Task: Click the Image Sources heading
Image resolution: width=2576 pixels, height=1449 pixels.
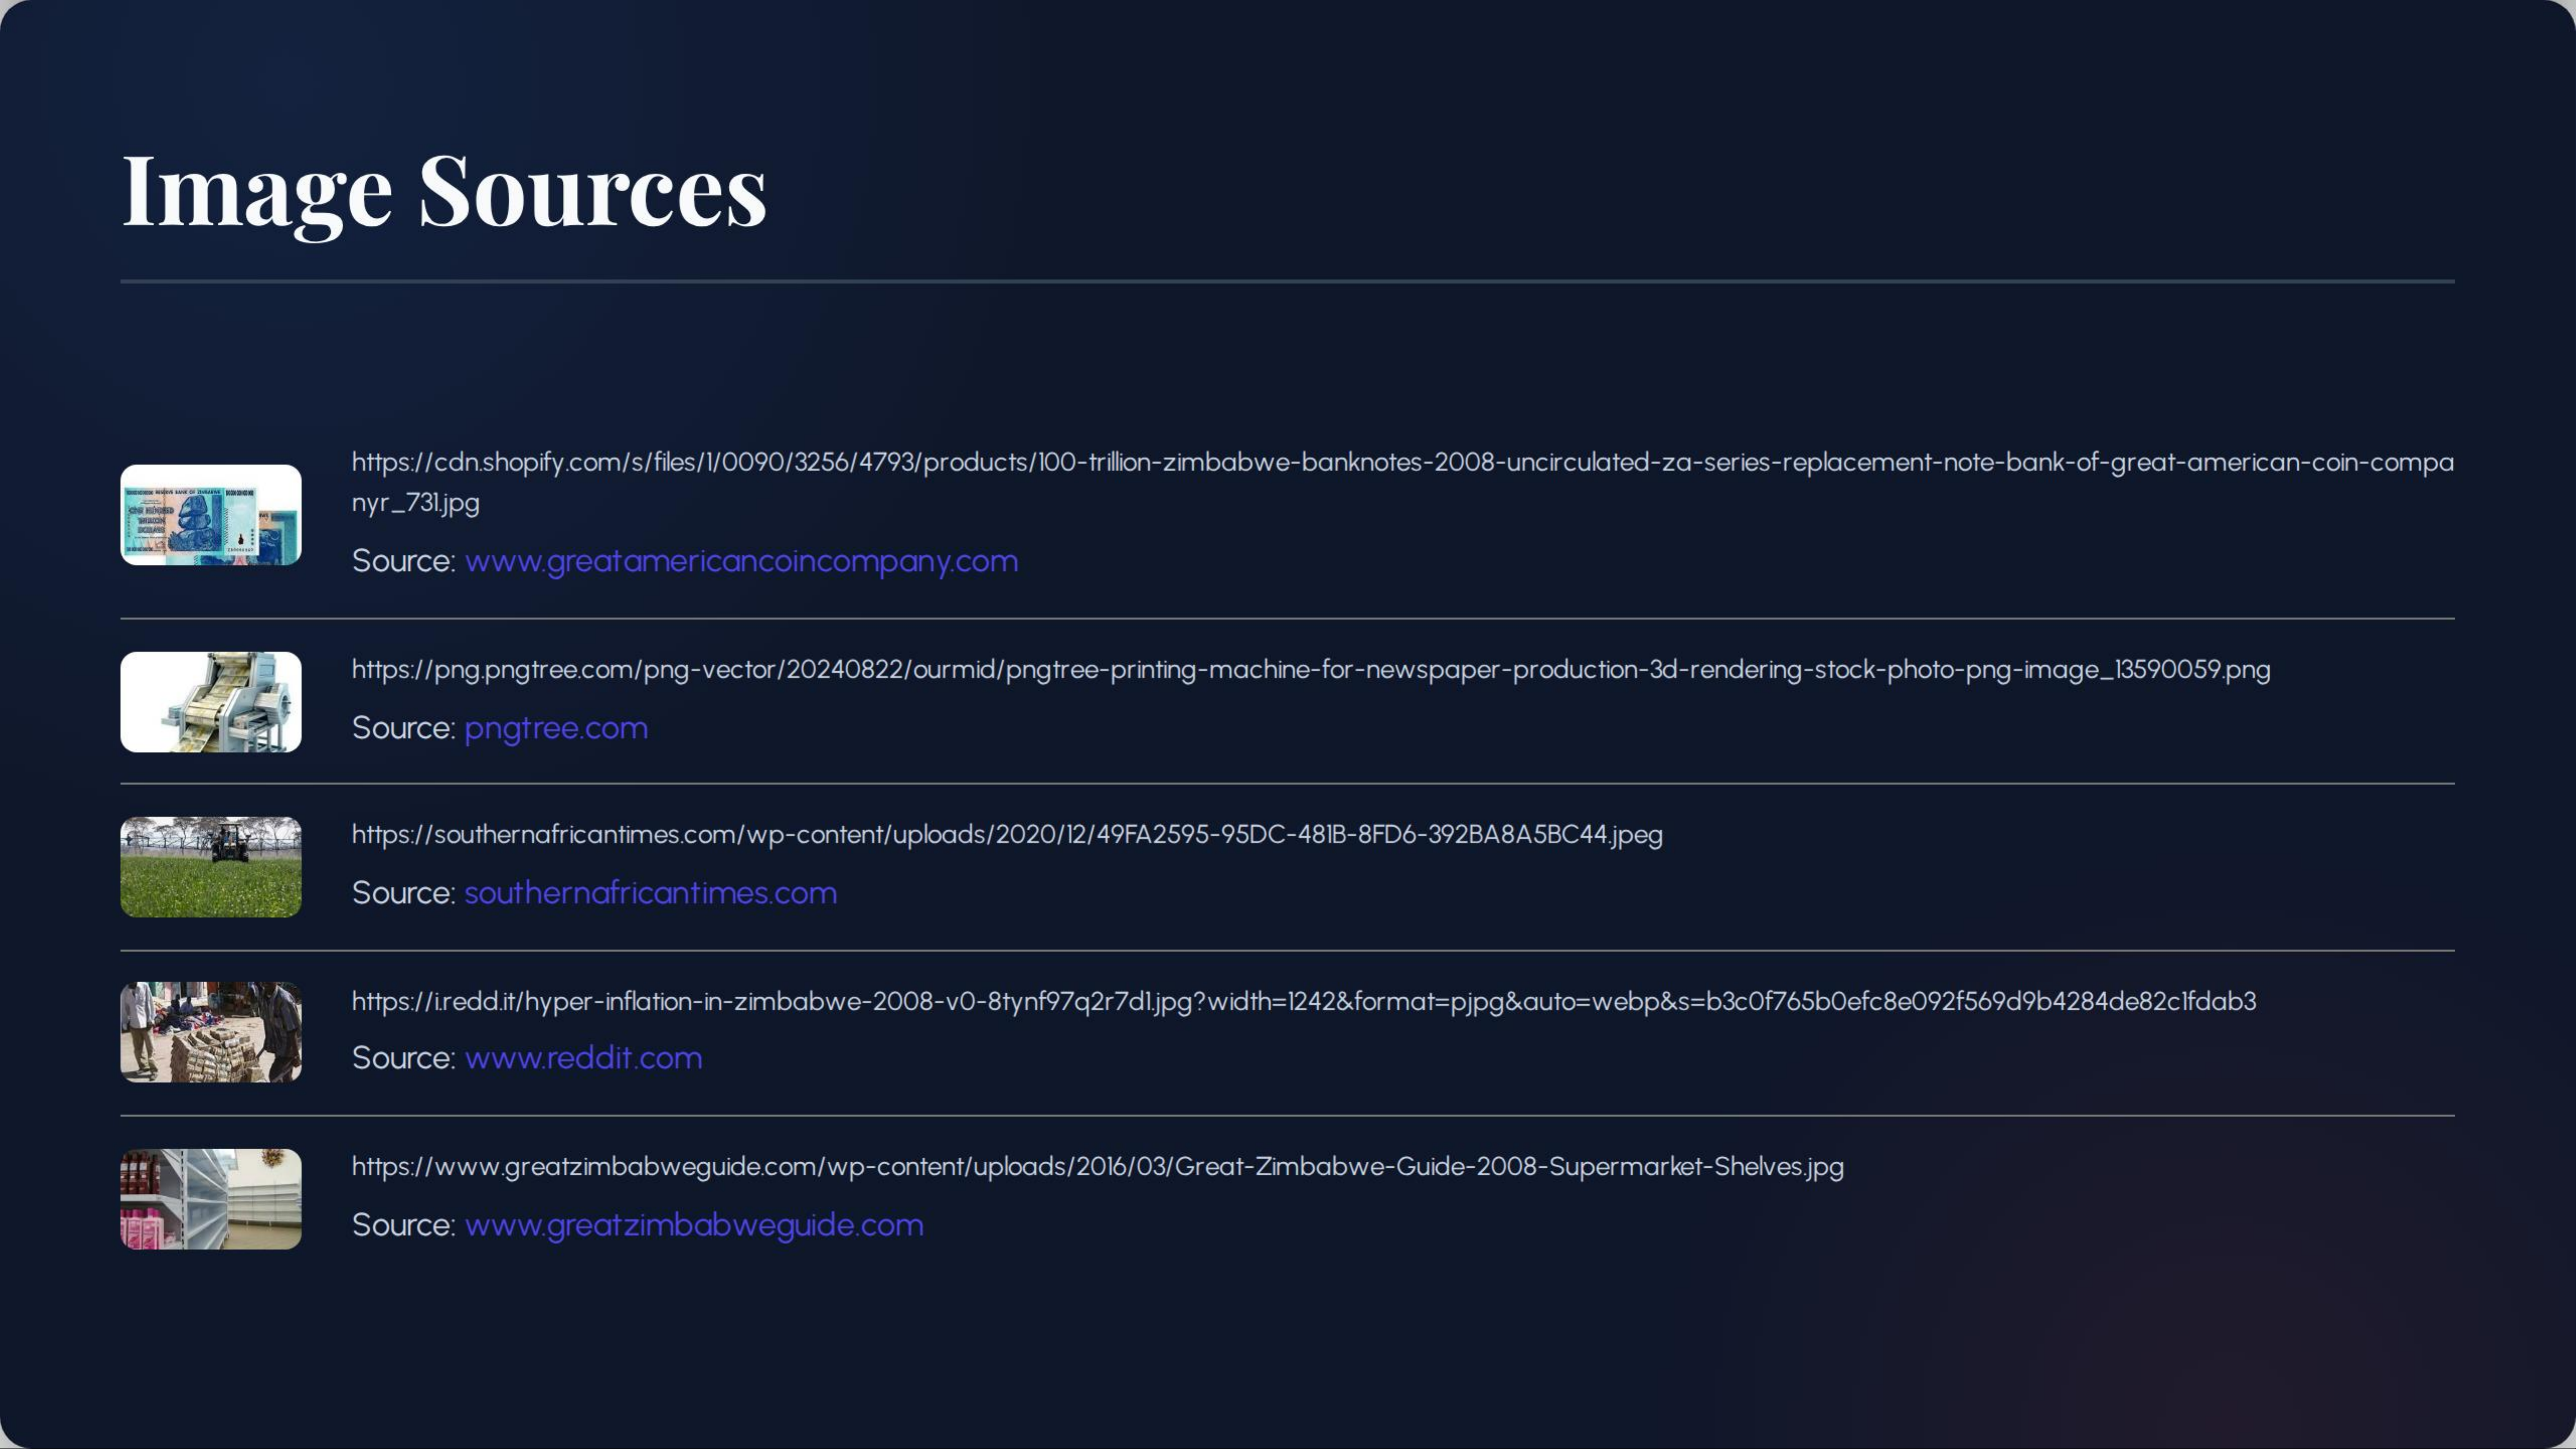Action: 443,190
